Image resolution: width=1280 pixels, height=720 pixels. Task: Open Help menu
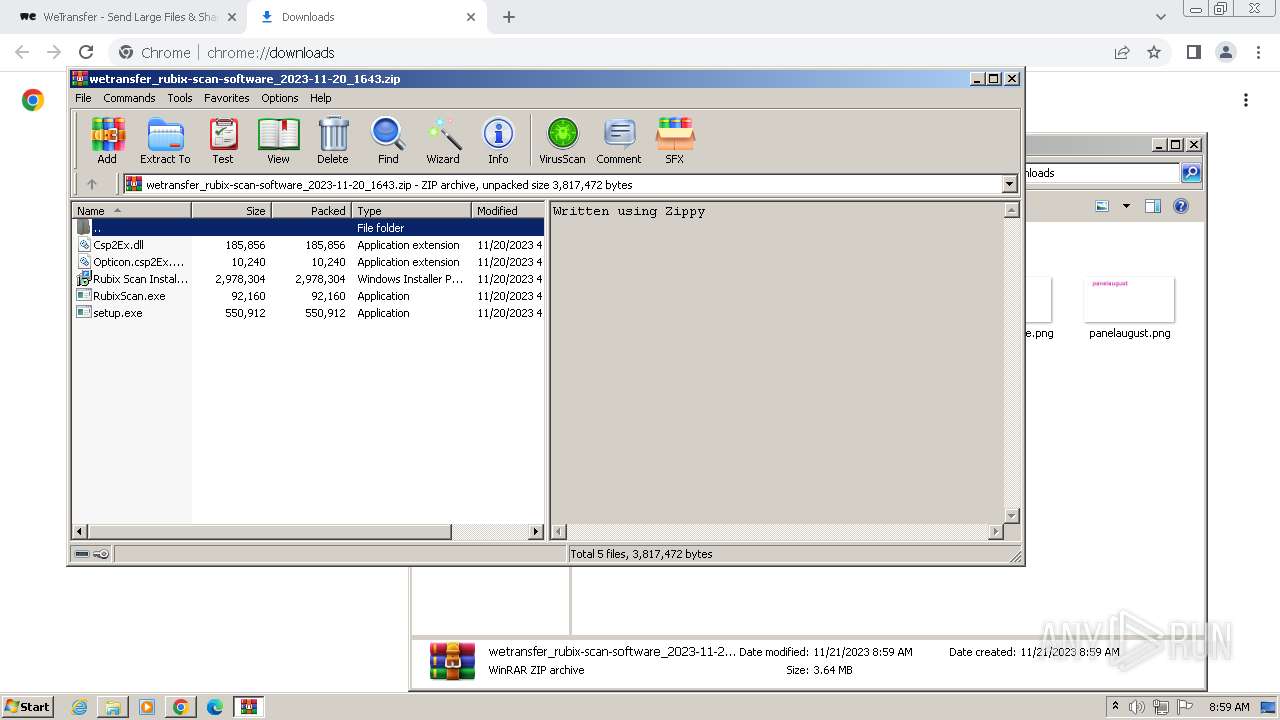(x=321, y=98)
